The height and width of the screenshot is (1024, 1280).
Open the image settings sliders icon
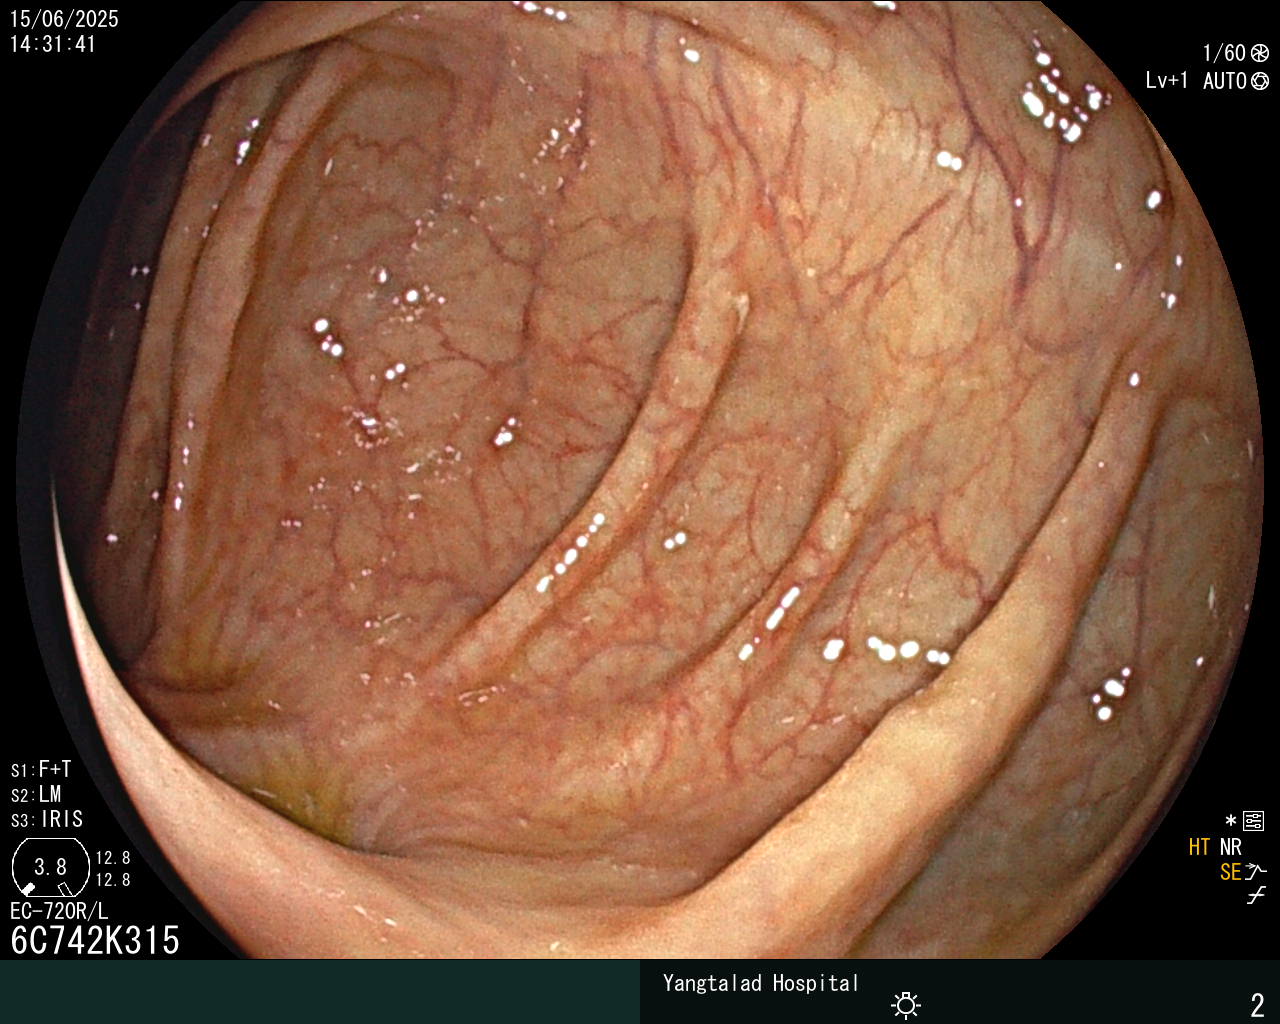click(x=1254, y=821)
